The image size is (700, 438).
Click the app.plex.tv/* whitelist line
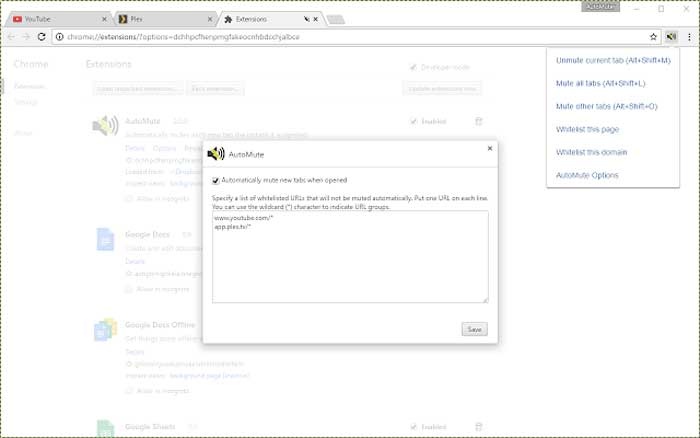(x=233, y=227)
